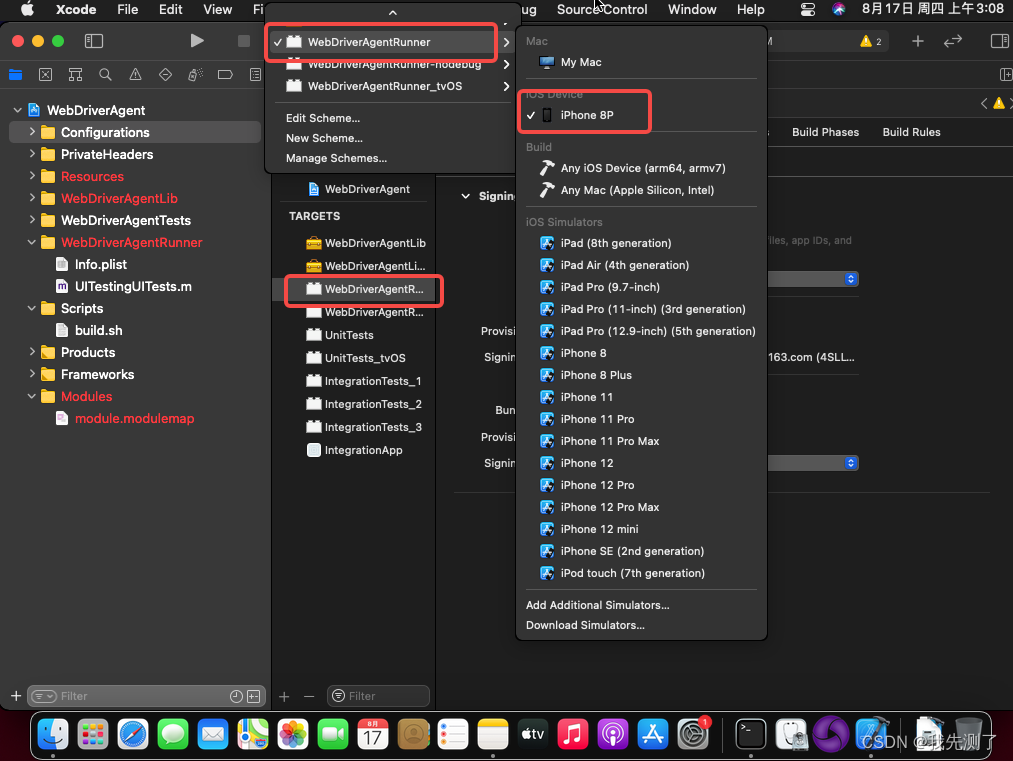The height and width of the screenshot is (761, 1013).
Task: Expand the WebDriverAgentRunner-nodebug scheme submenu chevron
Action: [x=505, y=63]
